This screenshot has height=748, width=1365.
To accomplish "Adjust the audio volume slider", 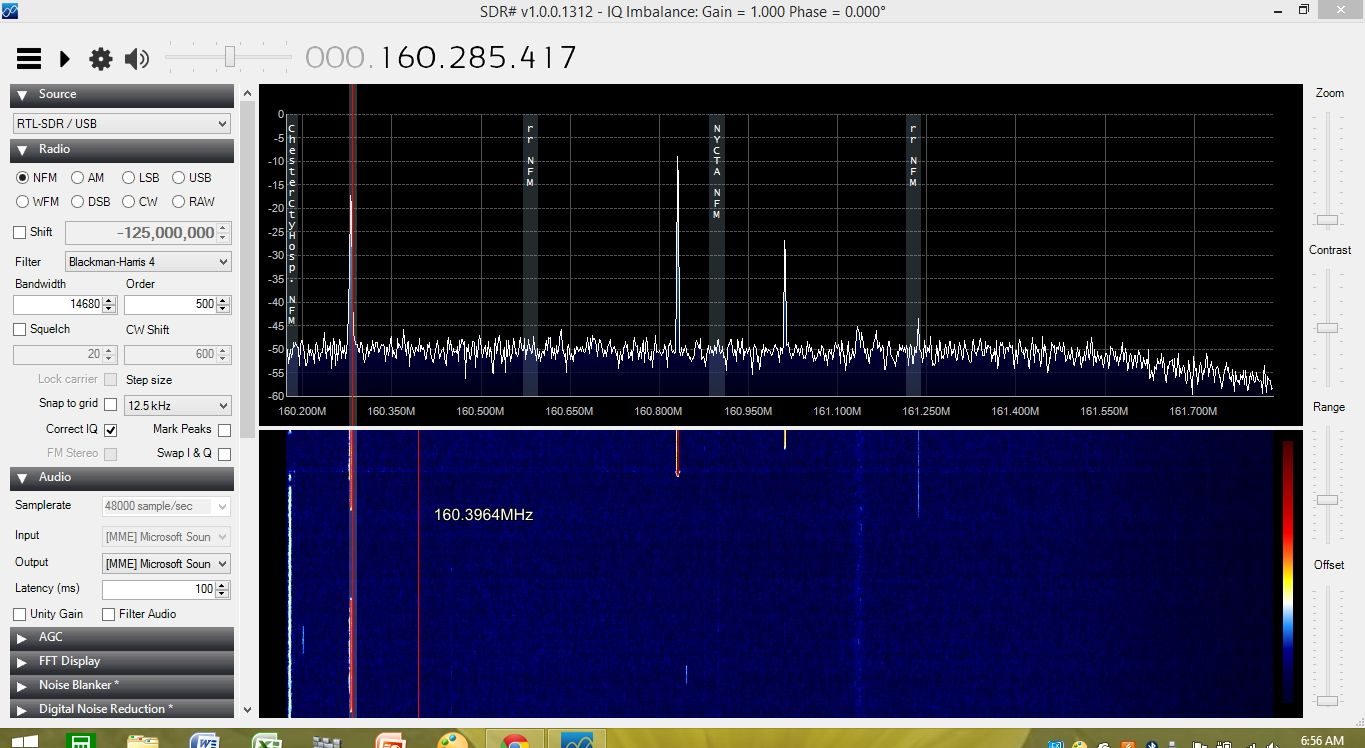I will click(229, 57).
